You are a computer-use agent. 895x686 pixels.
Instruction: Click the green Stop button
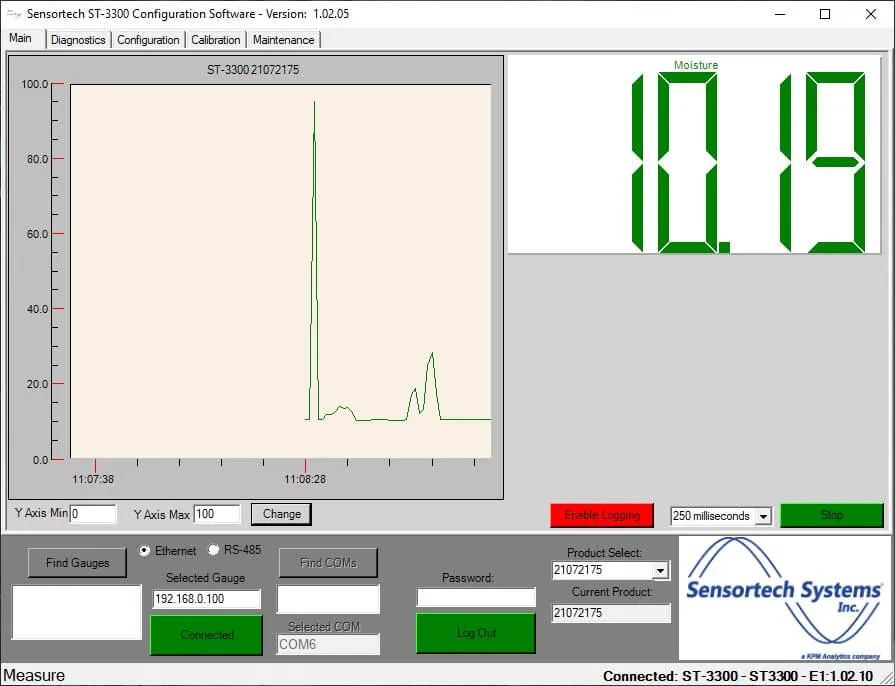tap(831, 514)
